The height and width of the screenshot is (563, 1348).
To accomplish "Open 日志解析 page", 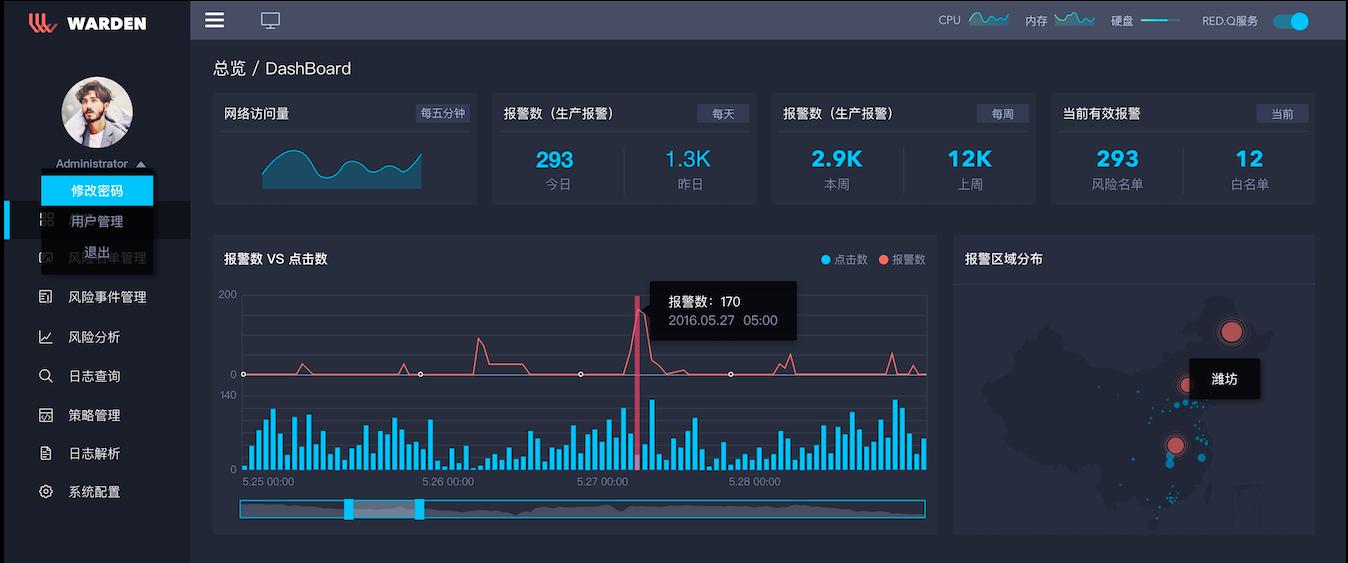I will point(94,453).
